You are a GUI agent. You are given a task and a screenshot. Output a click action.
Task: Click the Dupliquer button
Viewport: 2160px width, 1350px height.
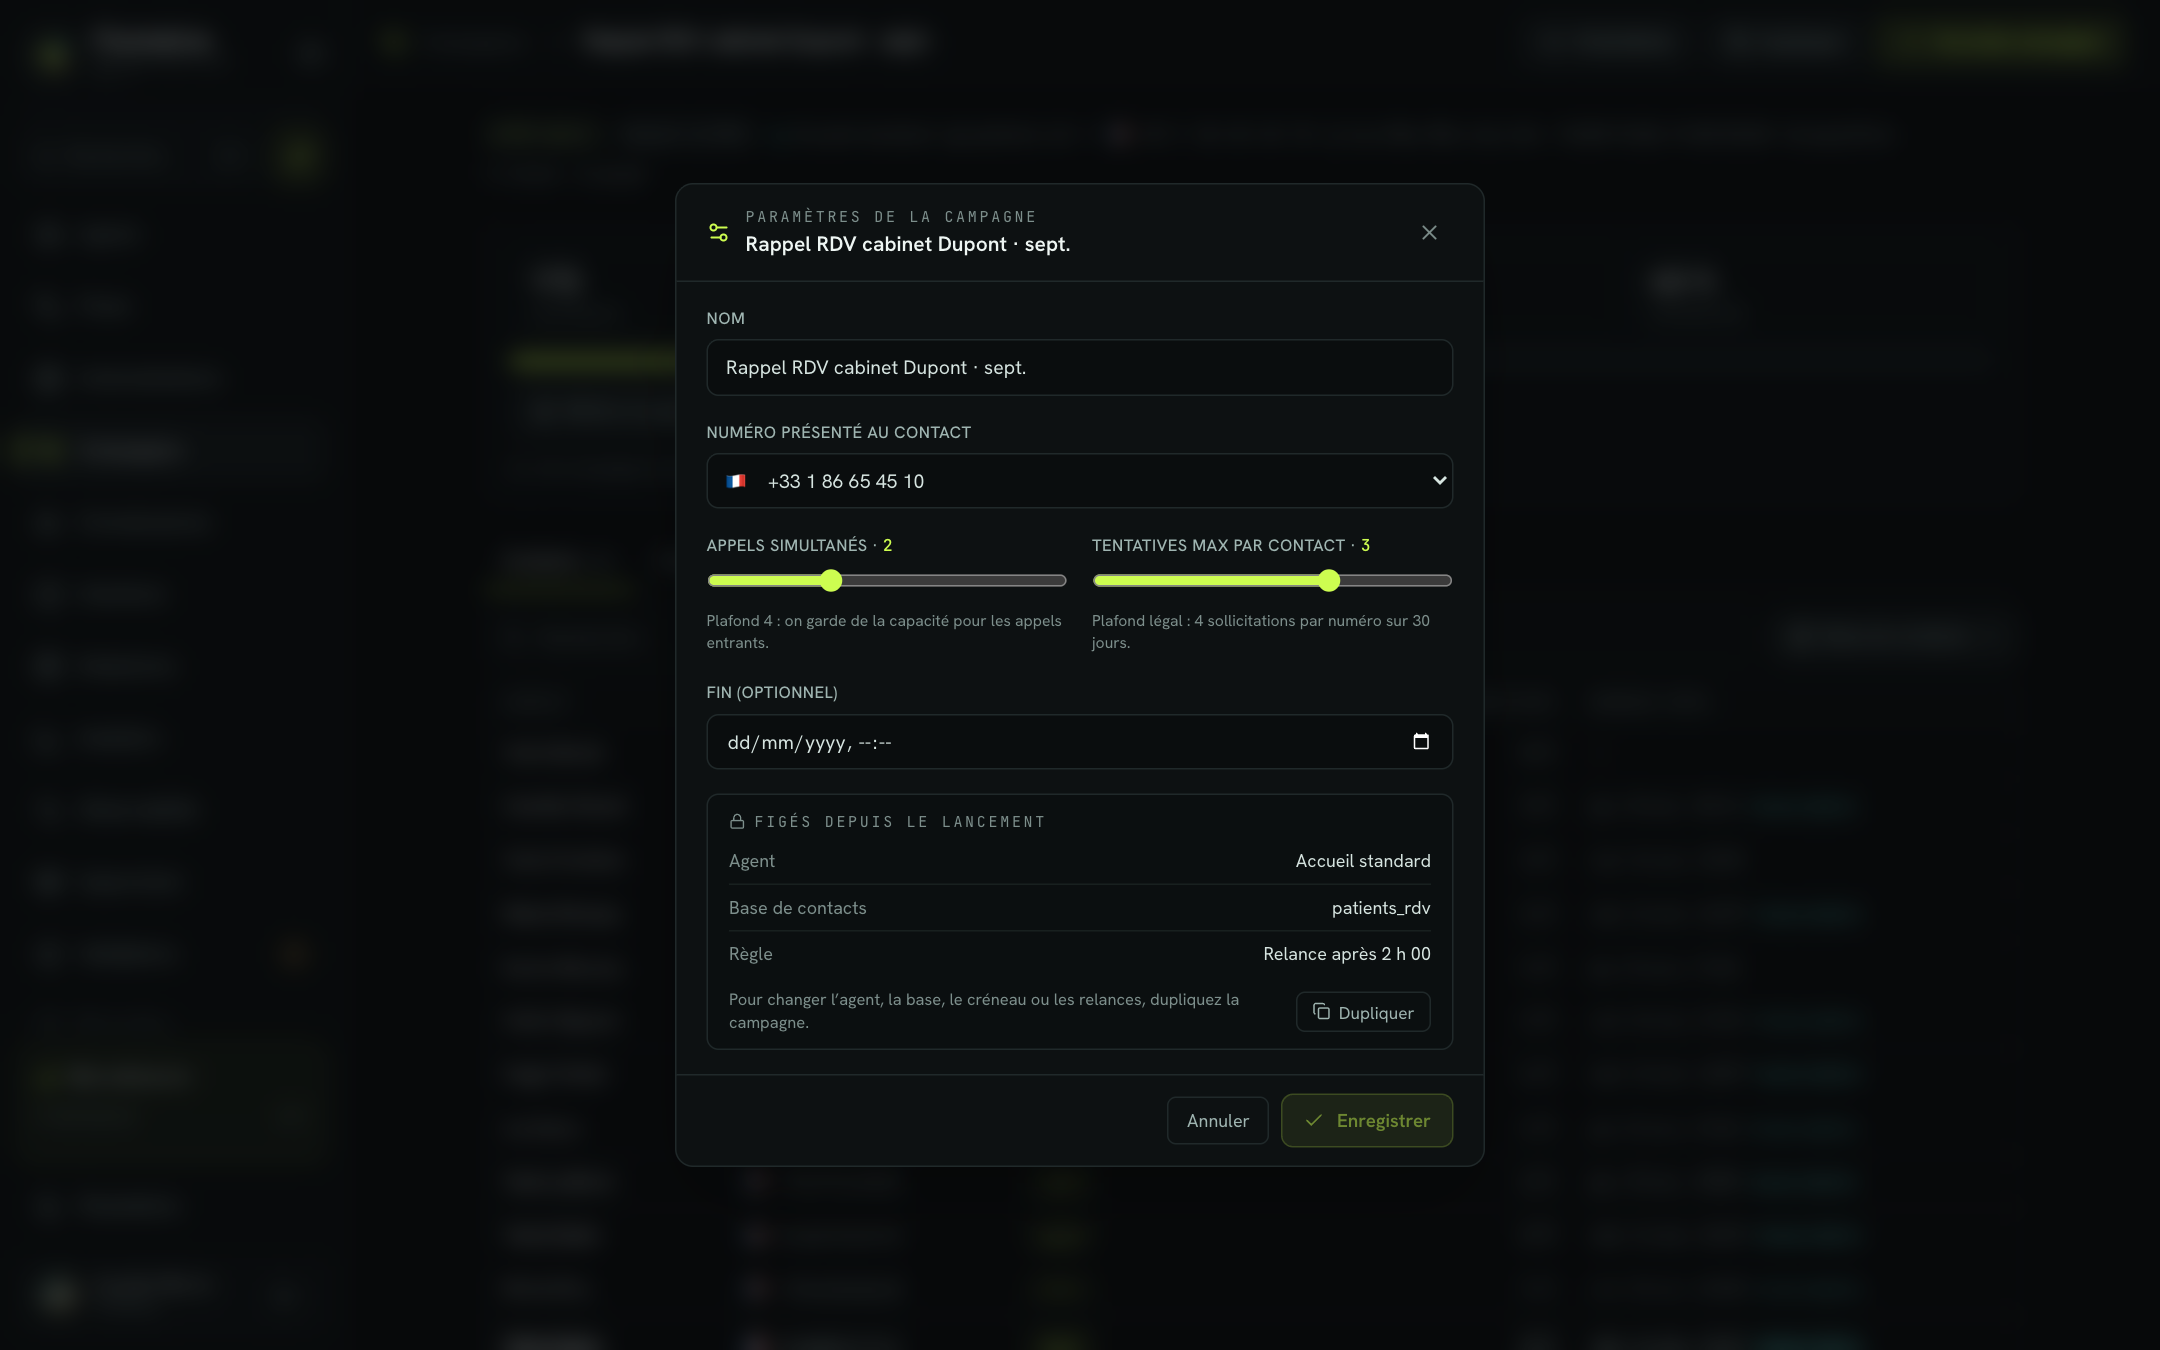[x=1363, y=1012]
